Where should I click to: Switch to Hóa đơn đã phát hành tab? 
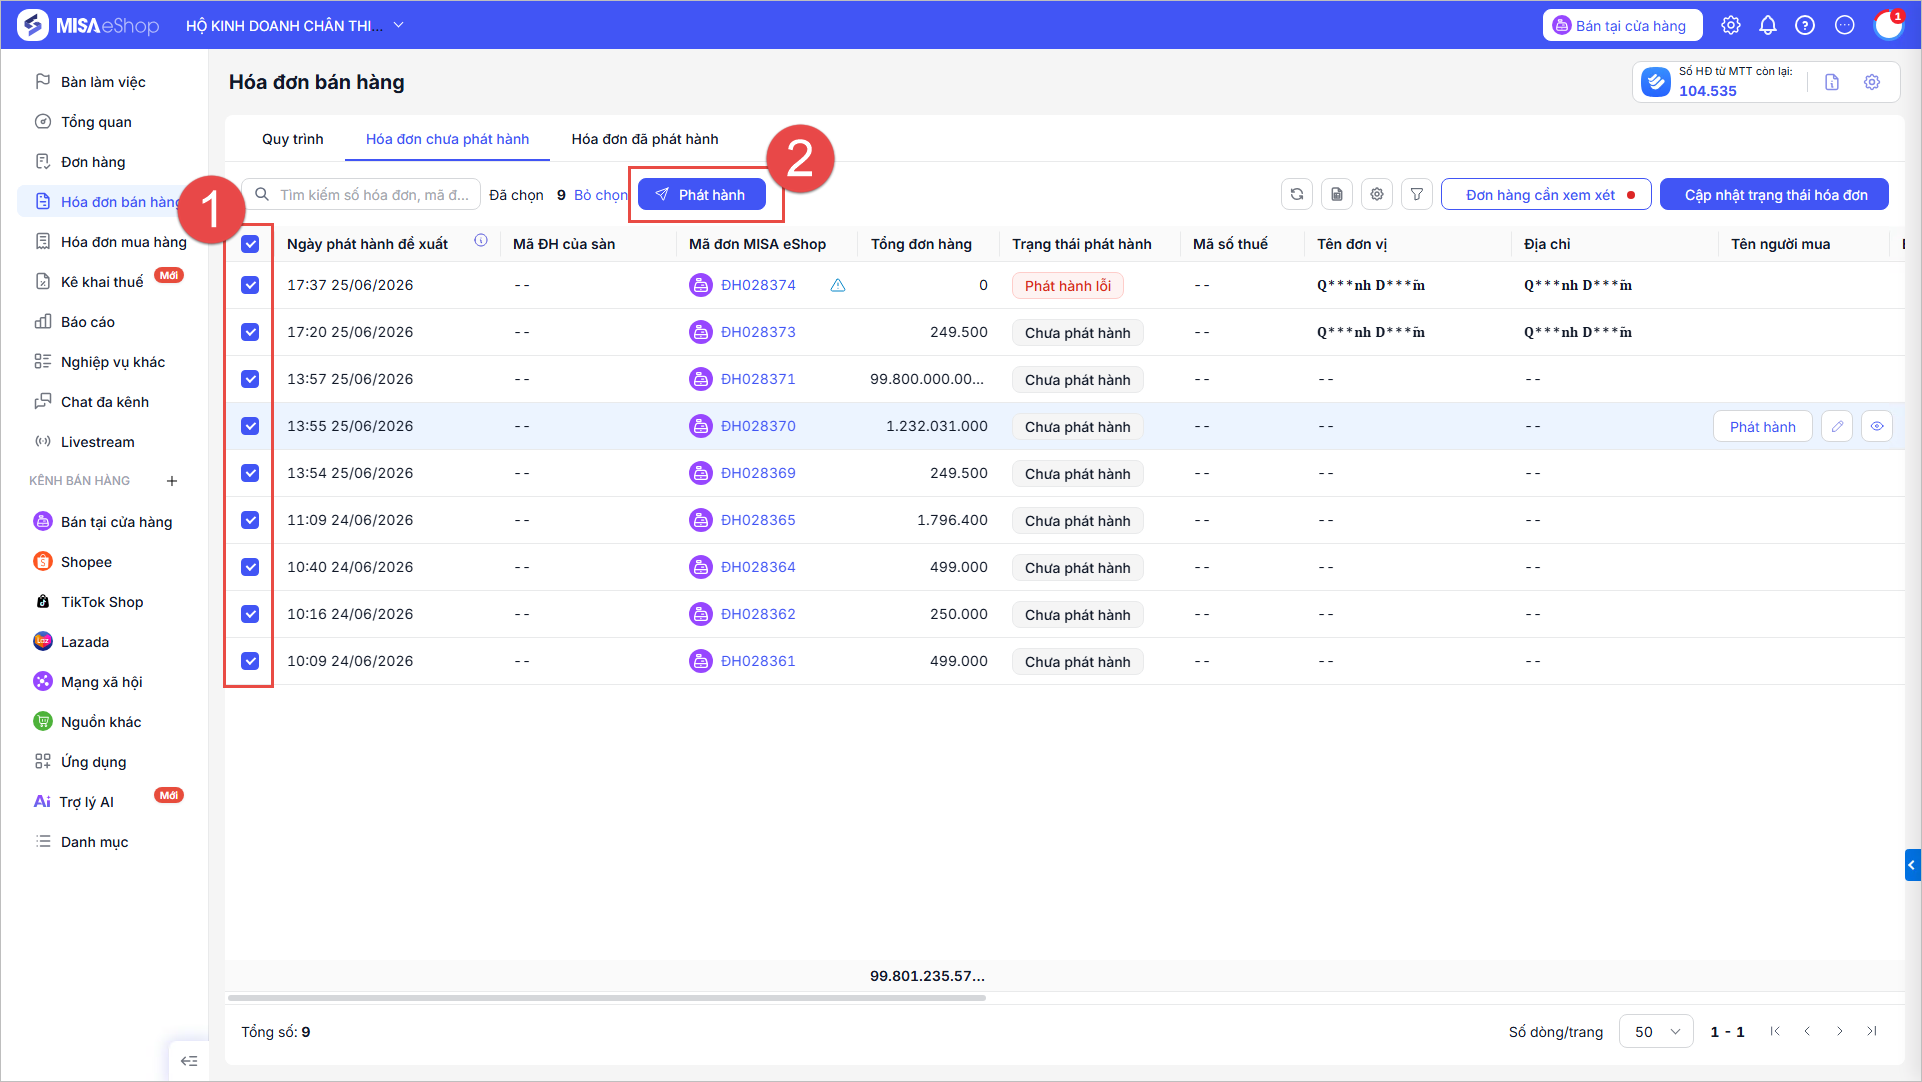645,139
